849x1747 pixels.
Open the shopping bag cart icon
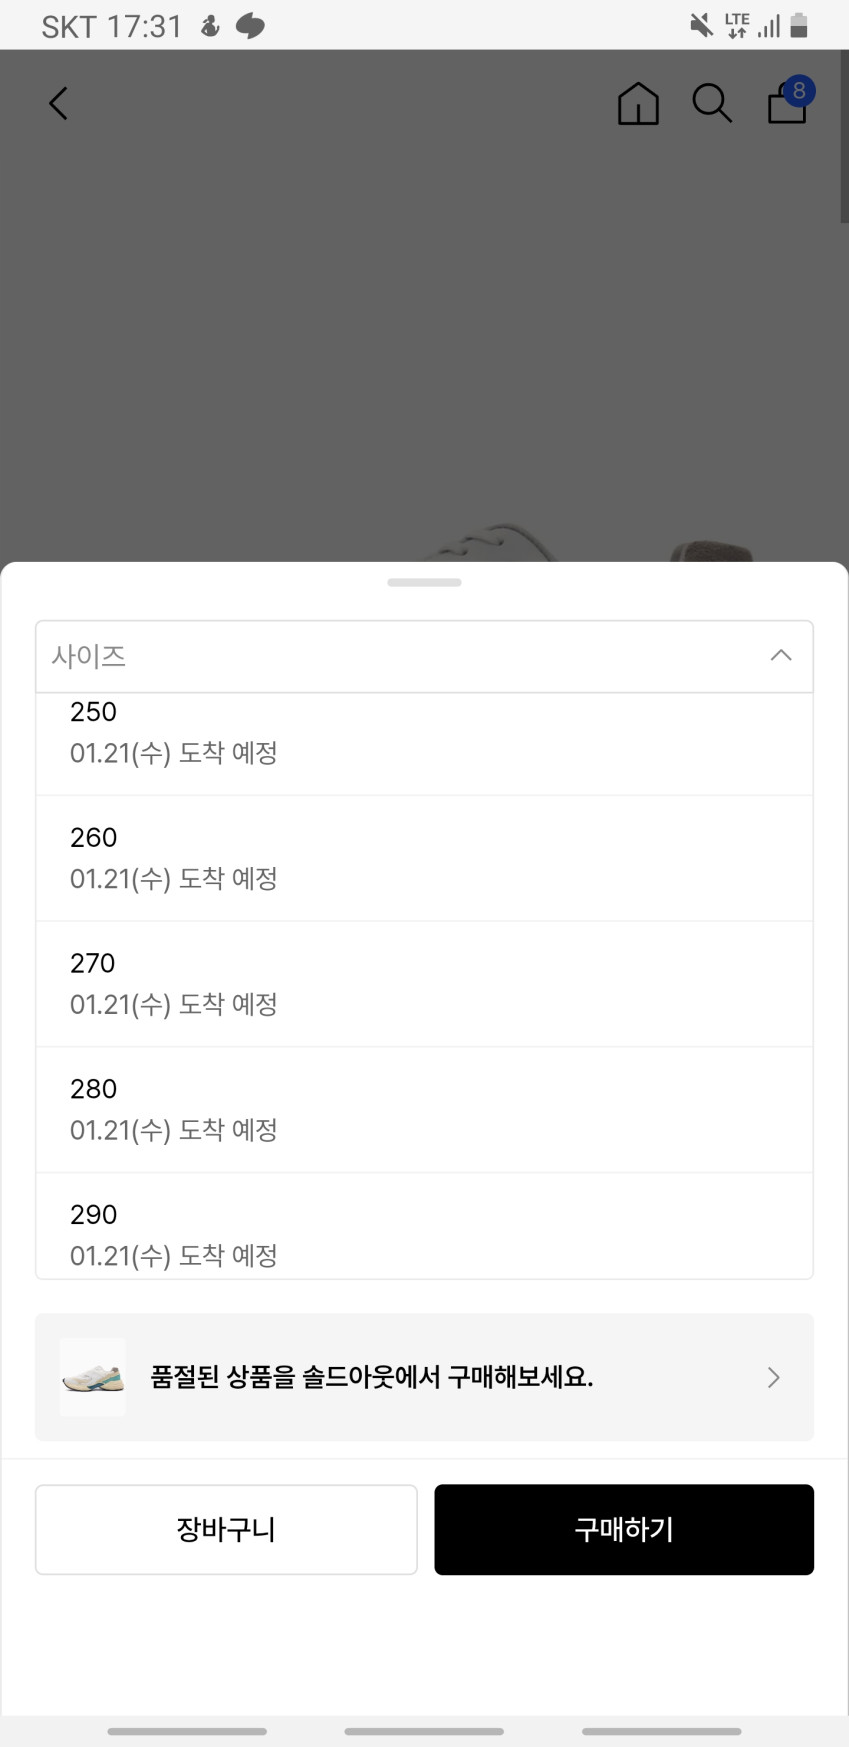785,106
